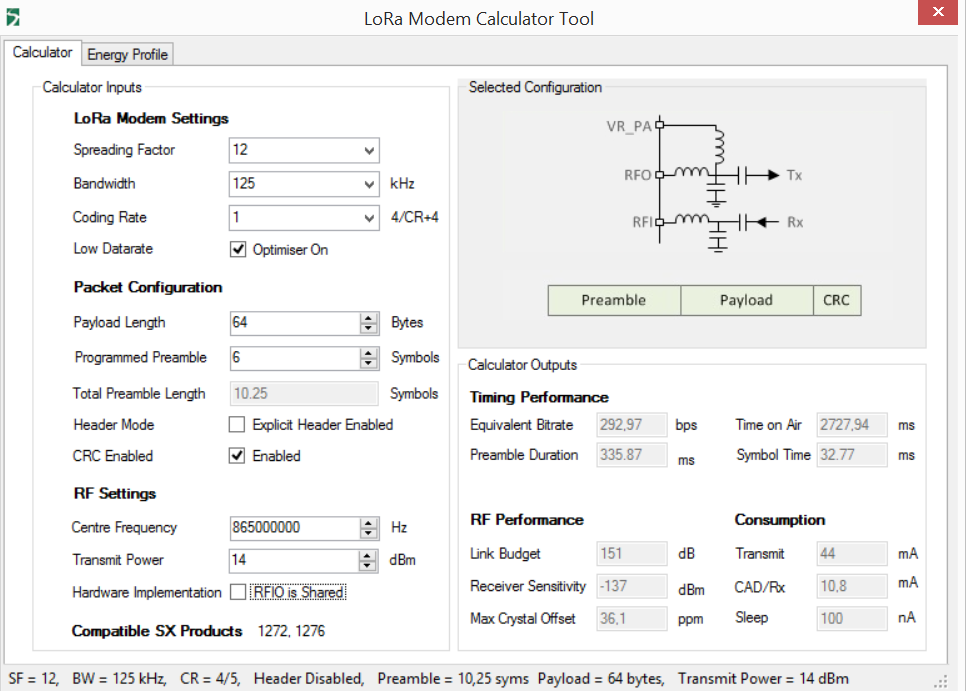Expand the Spreading Factor dropdown
The height and width of the screenshot is (691, 966).
[x=368, y=150]
